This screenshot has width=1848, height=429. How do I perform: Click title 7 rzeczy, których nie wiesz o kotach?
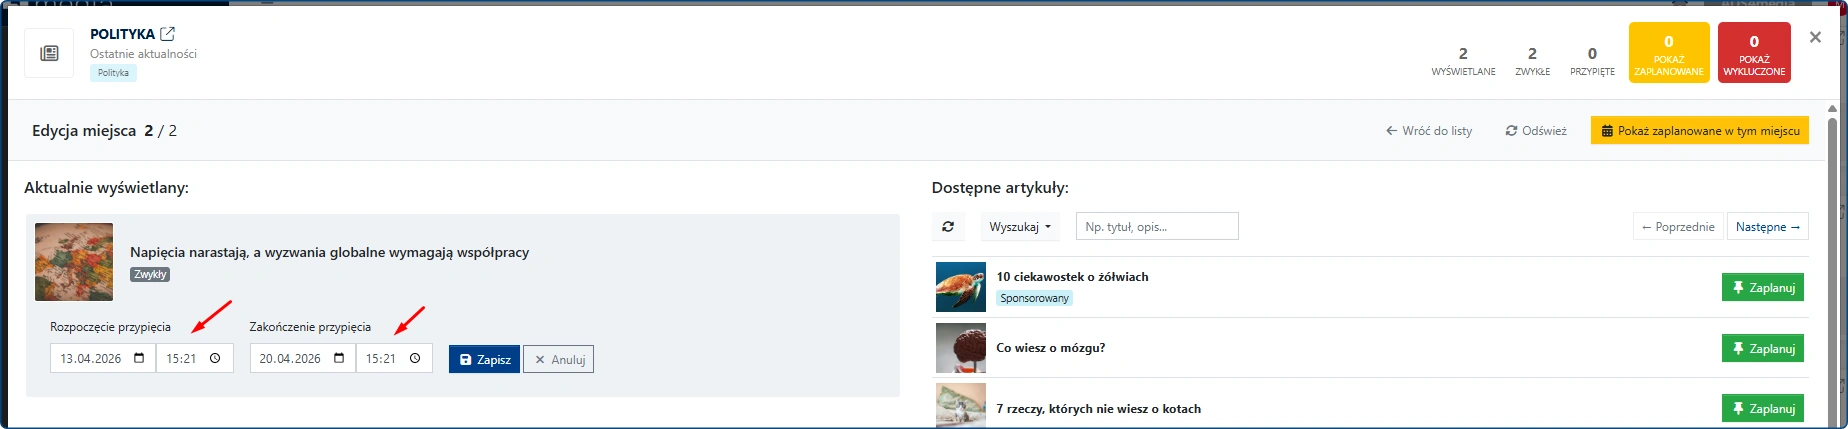point(1099,408)
